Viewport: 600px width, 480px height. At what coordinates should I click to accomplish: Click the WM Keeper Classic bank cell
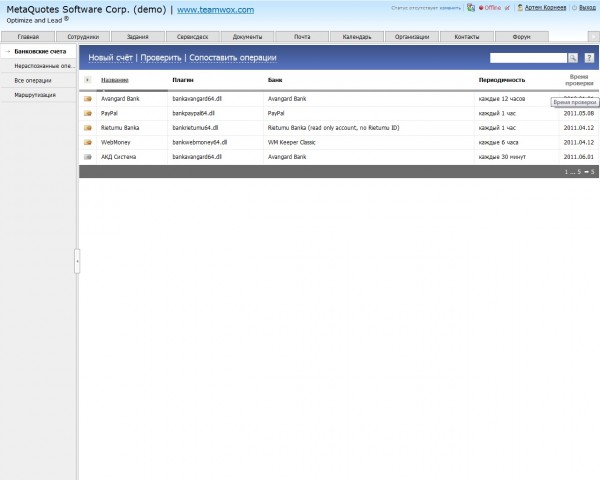coord(292,142)
